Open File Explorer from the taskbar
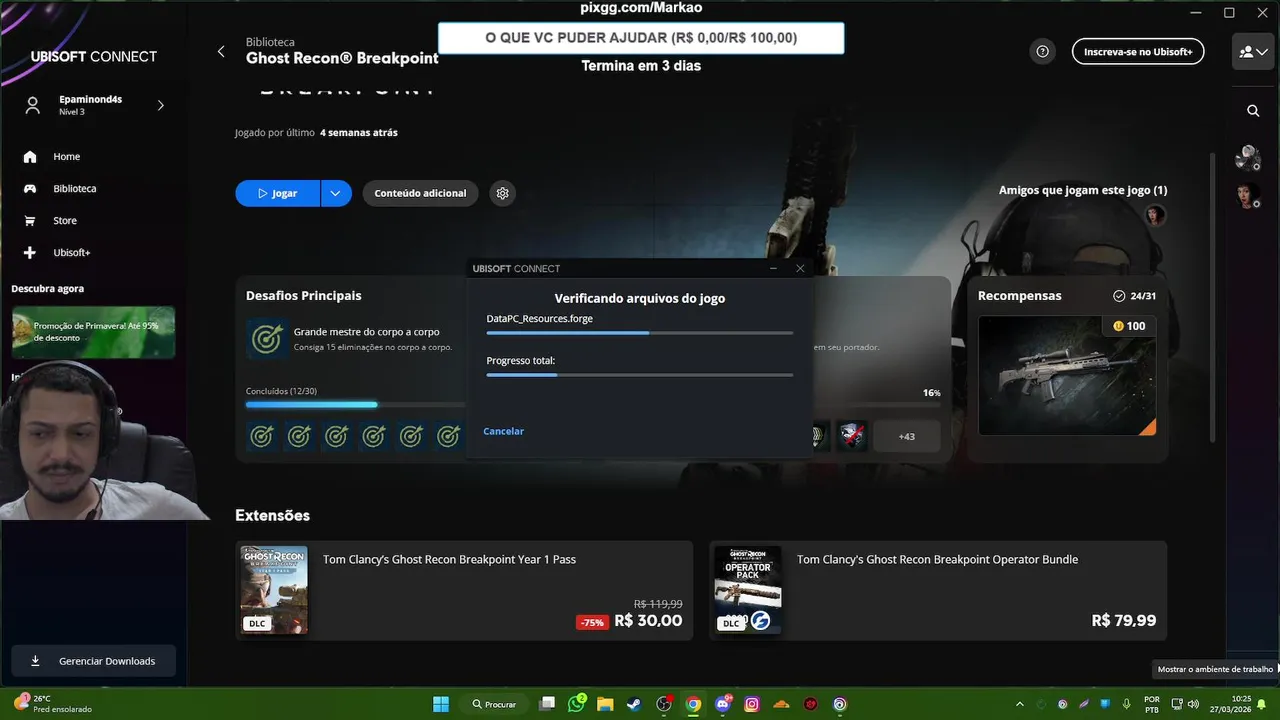Viewport: 1280px width, 720px height. pyautogui.click(x=605, y=704)
